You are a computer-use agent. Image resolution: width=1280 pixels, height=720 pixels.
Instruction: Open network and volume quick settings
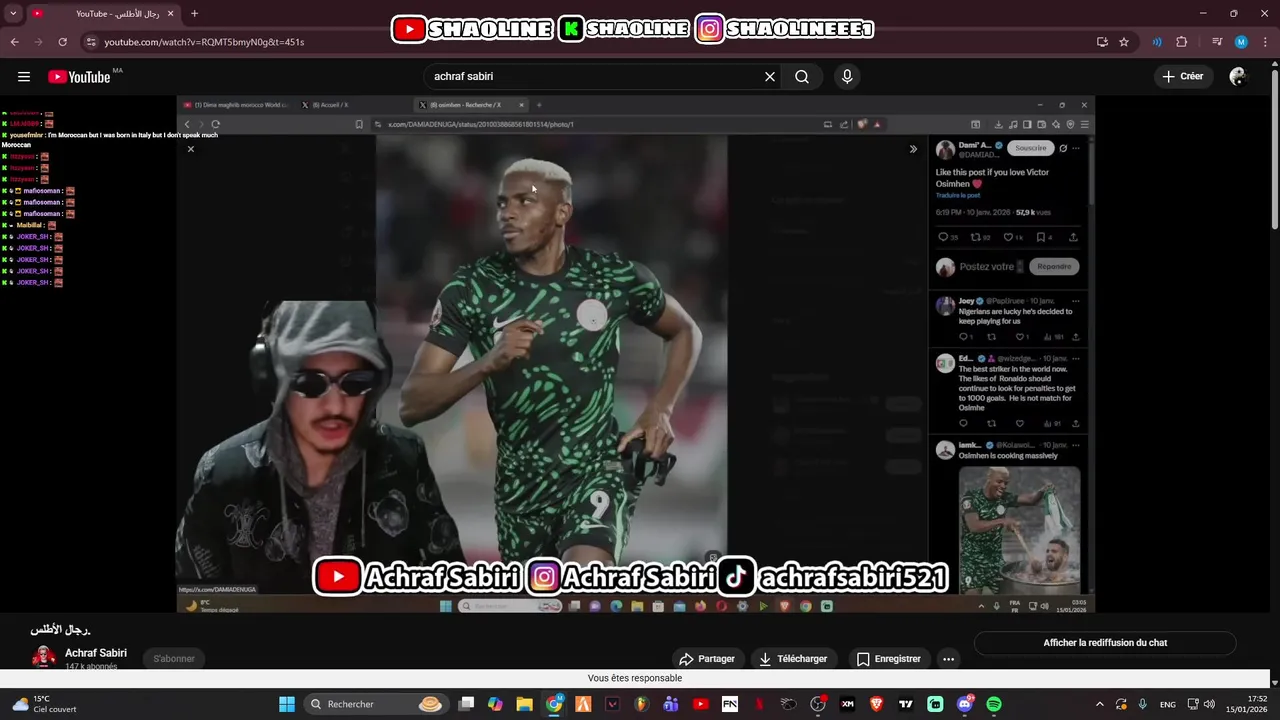point(1200,704)
